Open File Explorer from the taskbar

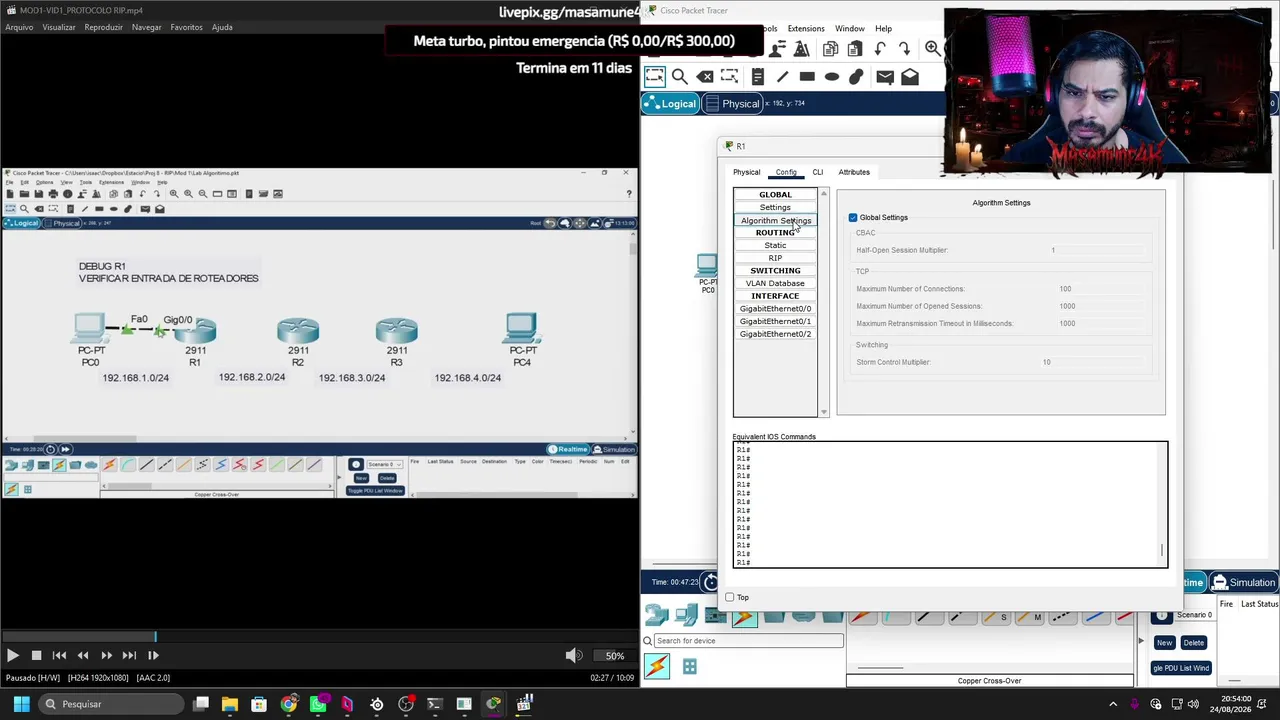[230, 704]
